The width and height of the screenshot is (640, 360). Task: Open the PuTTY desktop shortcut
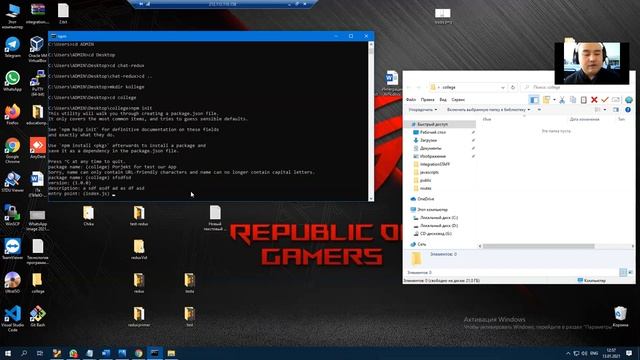click(37, 82)
